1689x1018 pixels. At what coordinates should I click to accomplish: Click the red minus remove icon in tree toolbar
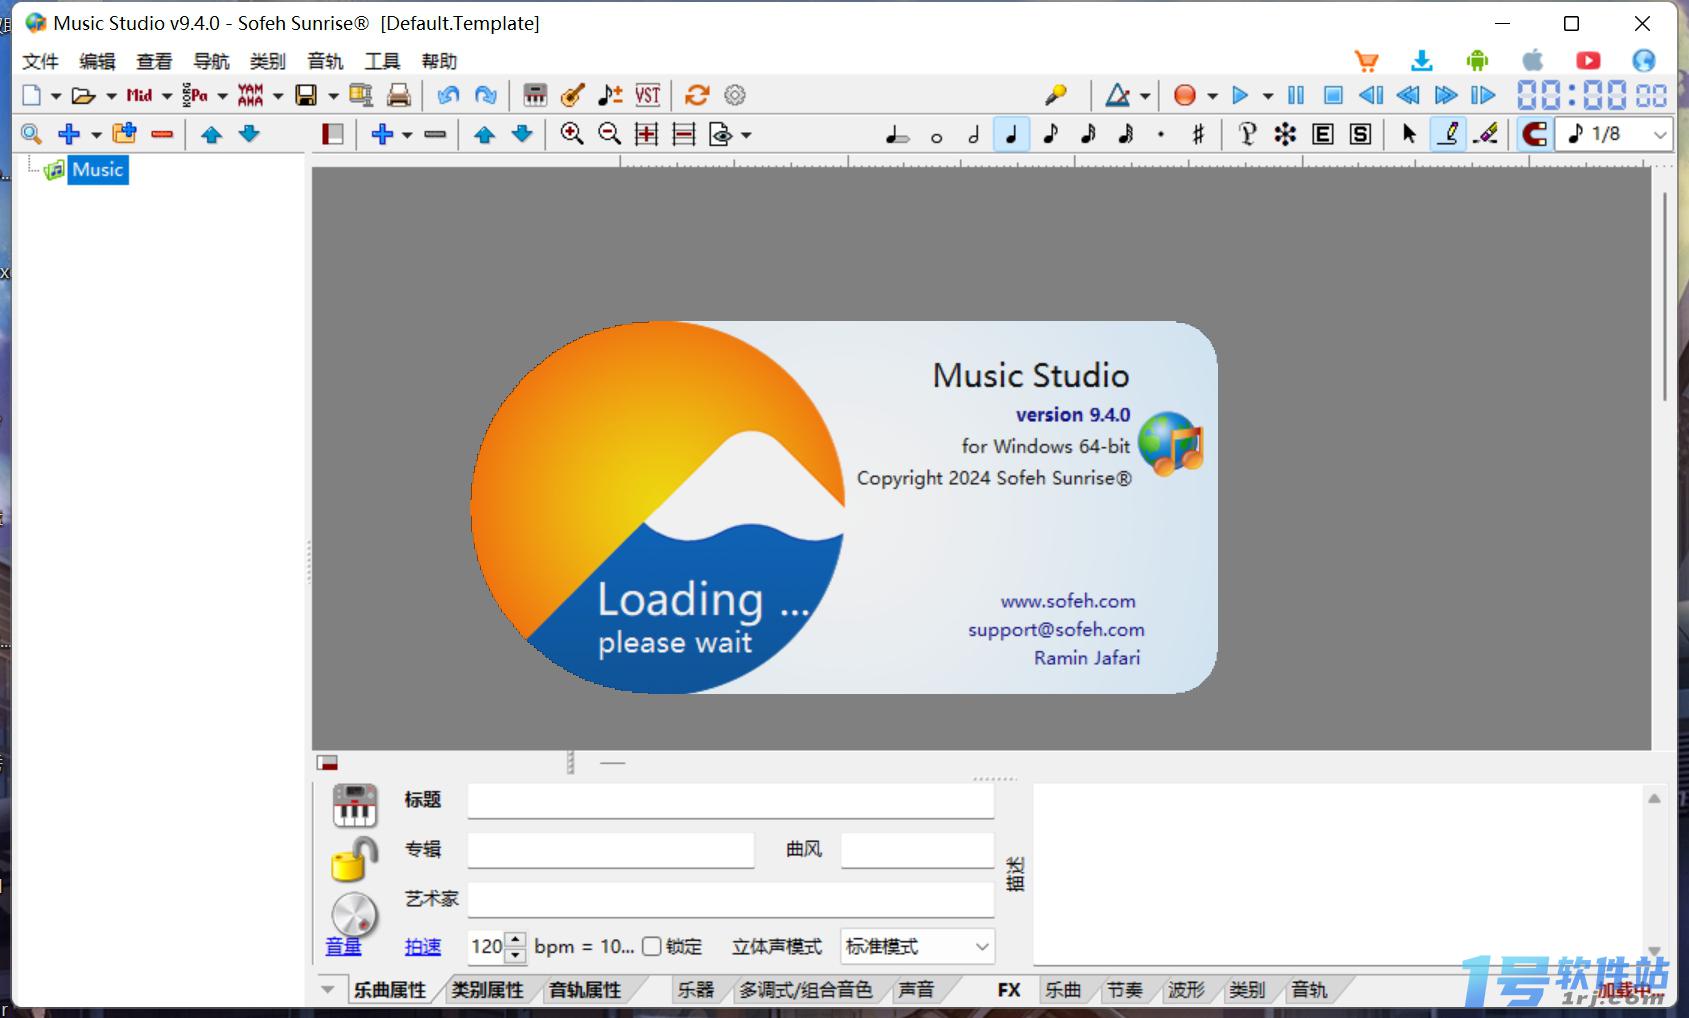click(162, 134)
